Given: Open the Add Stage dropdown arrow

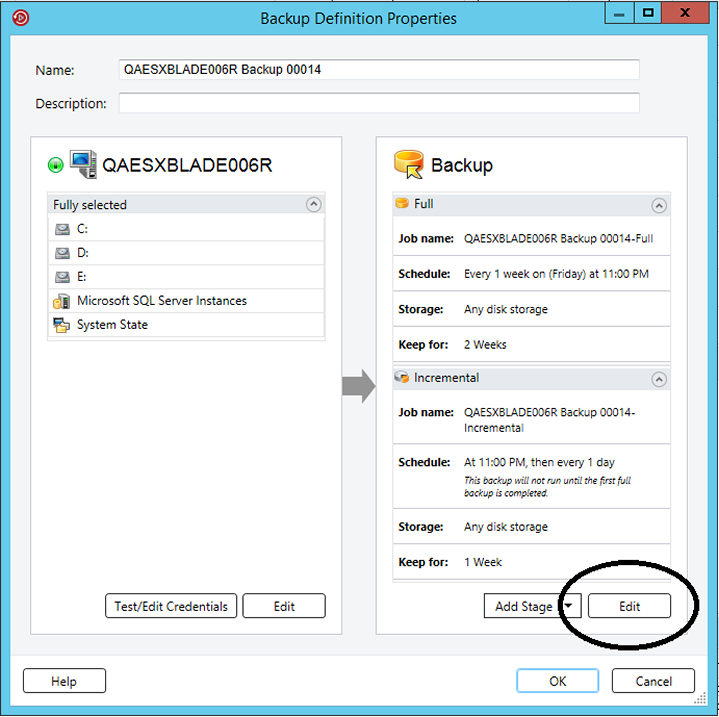Looking at the screenshot, I should click(x=569, y=606).
